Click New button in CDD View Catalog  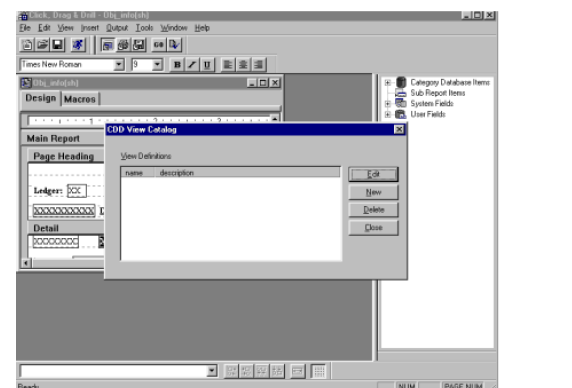(x=373, y=192)
